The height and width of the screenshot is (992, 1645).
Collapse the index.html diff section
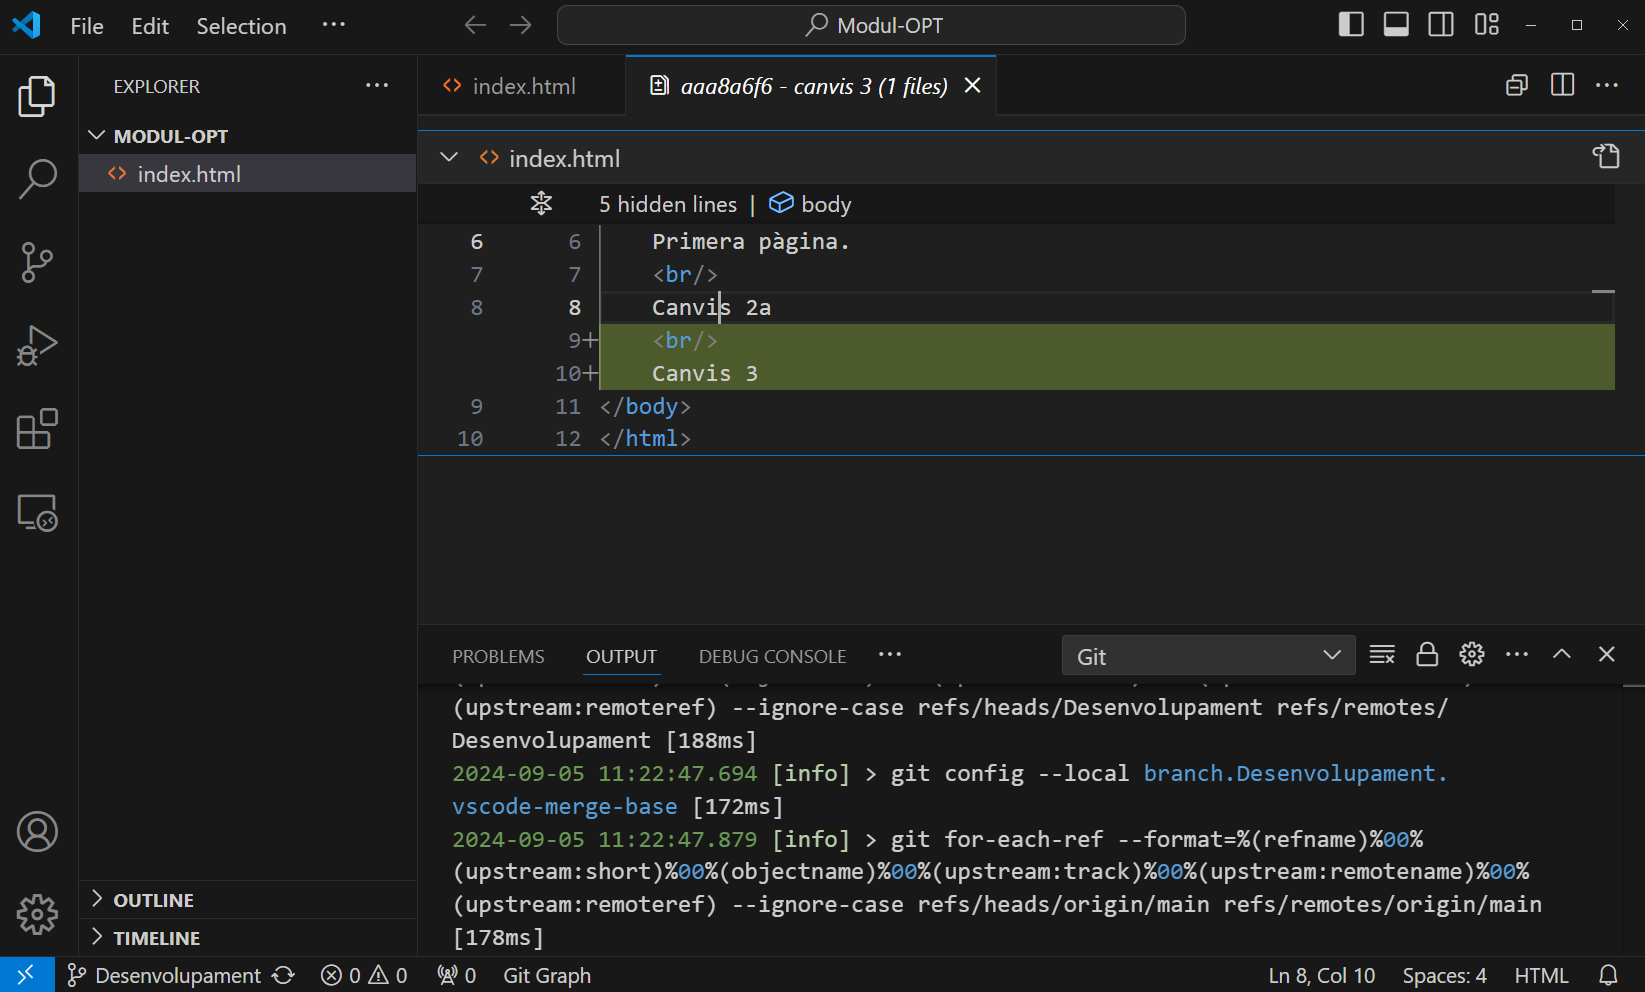(449, 157)
